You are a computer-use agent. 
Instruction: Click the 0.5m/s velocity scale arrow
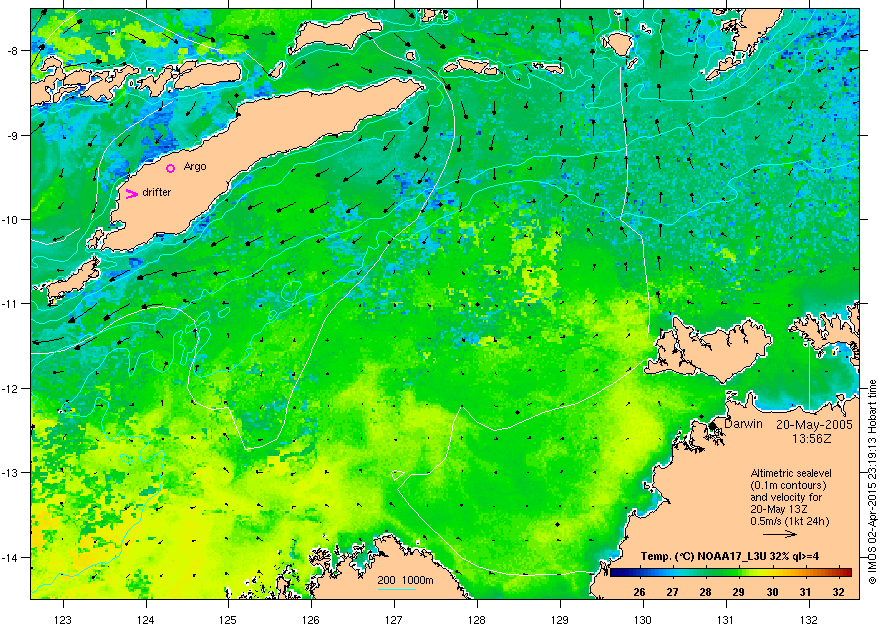(x=780, y=535)
